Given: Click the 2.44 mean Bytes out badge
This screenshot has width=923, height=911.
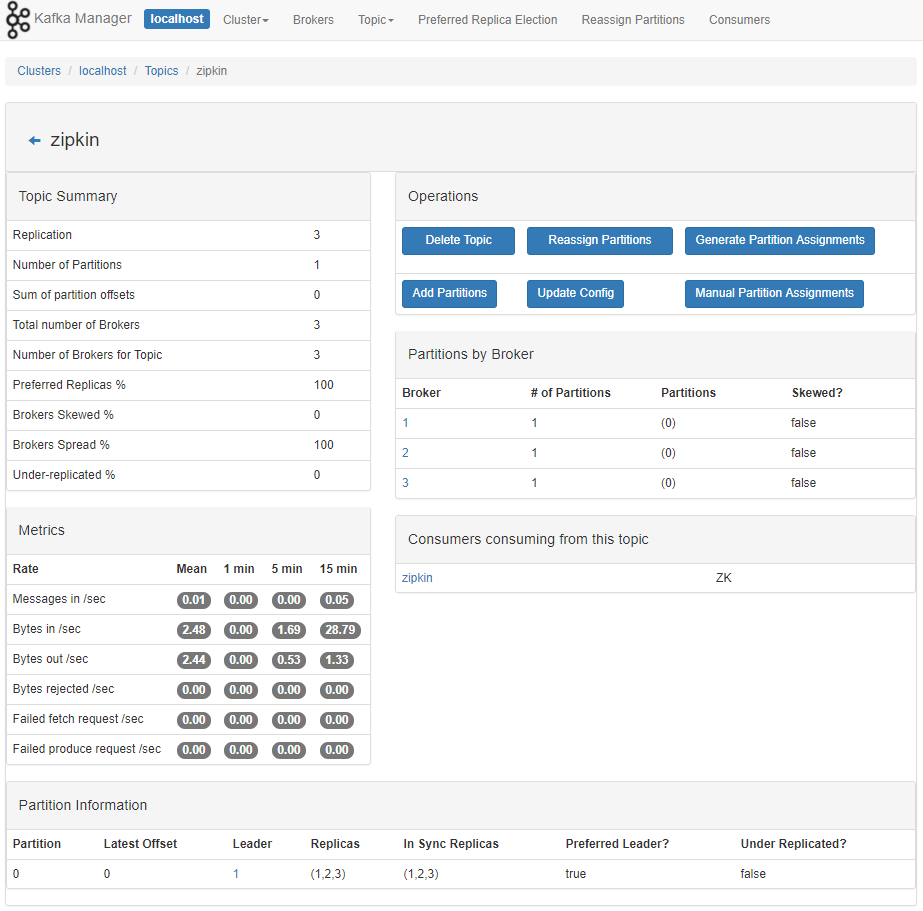Looking at the screenshot, I should [194, 660].
